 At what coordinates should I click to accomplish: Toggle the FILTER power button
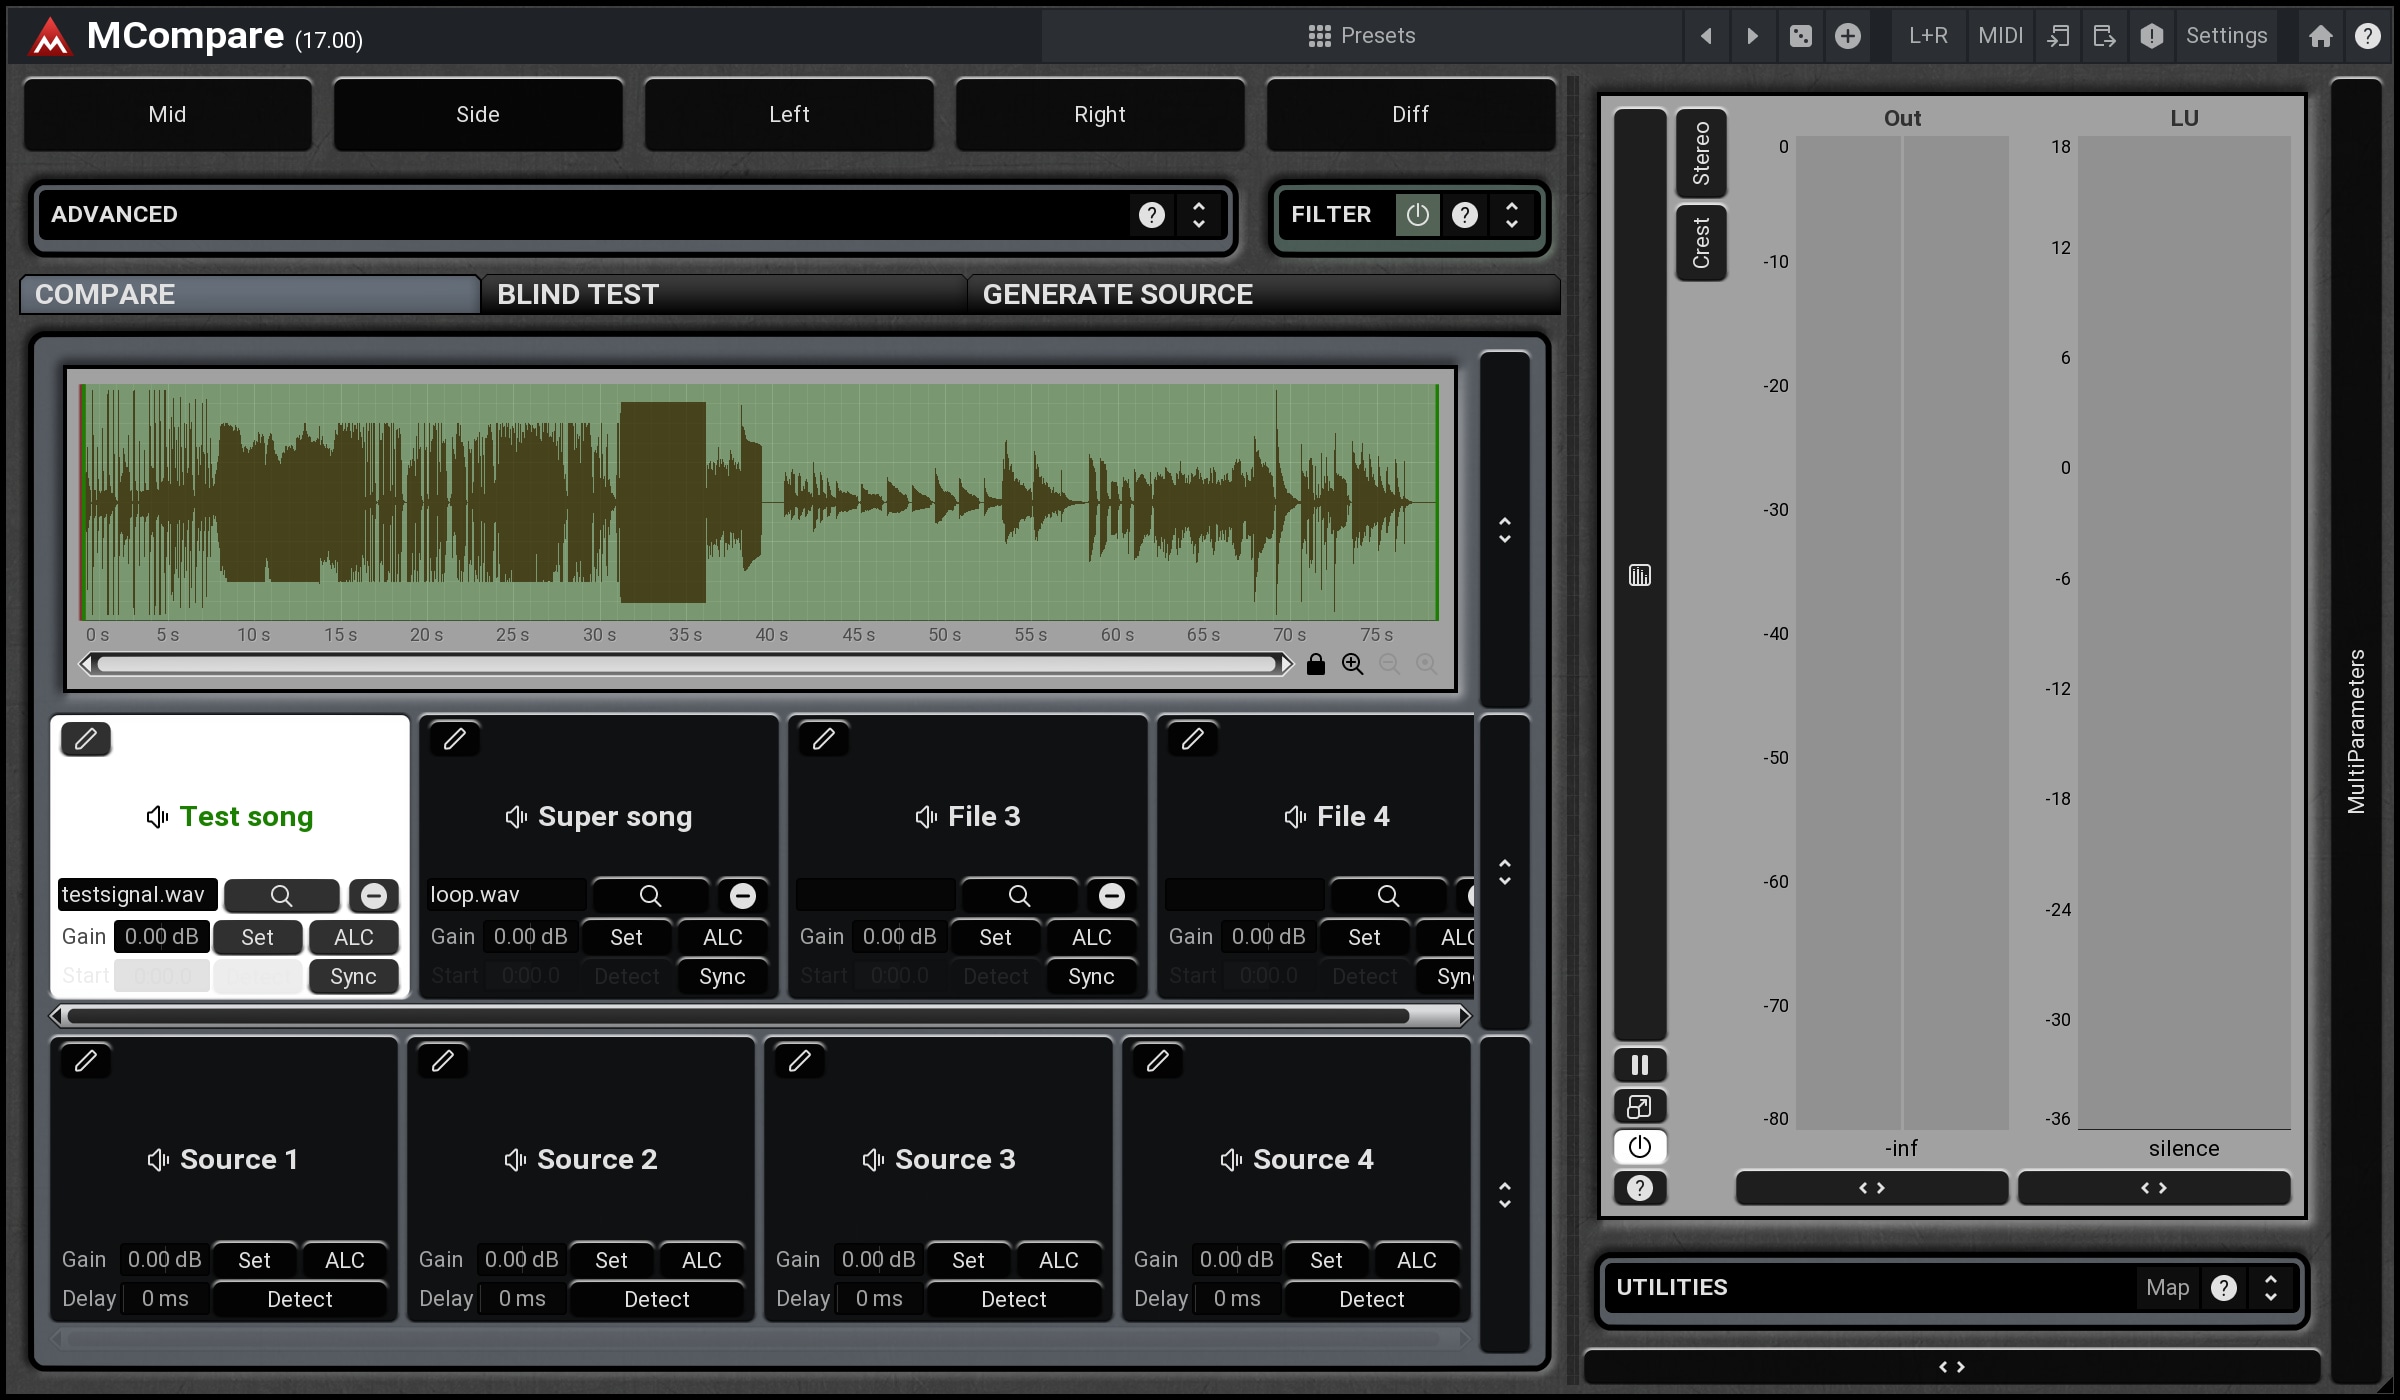click(1417, 214)
